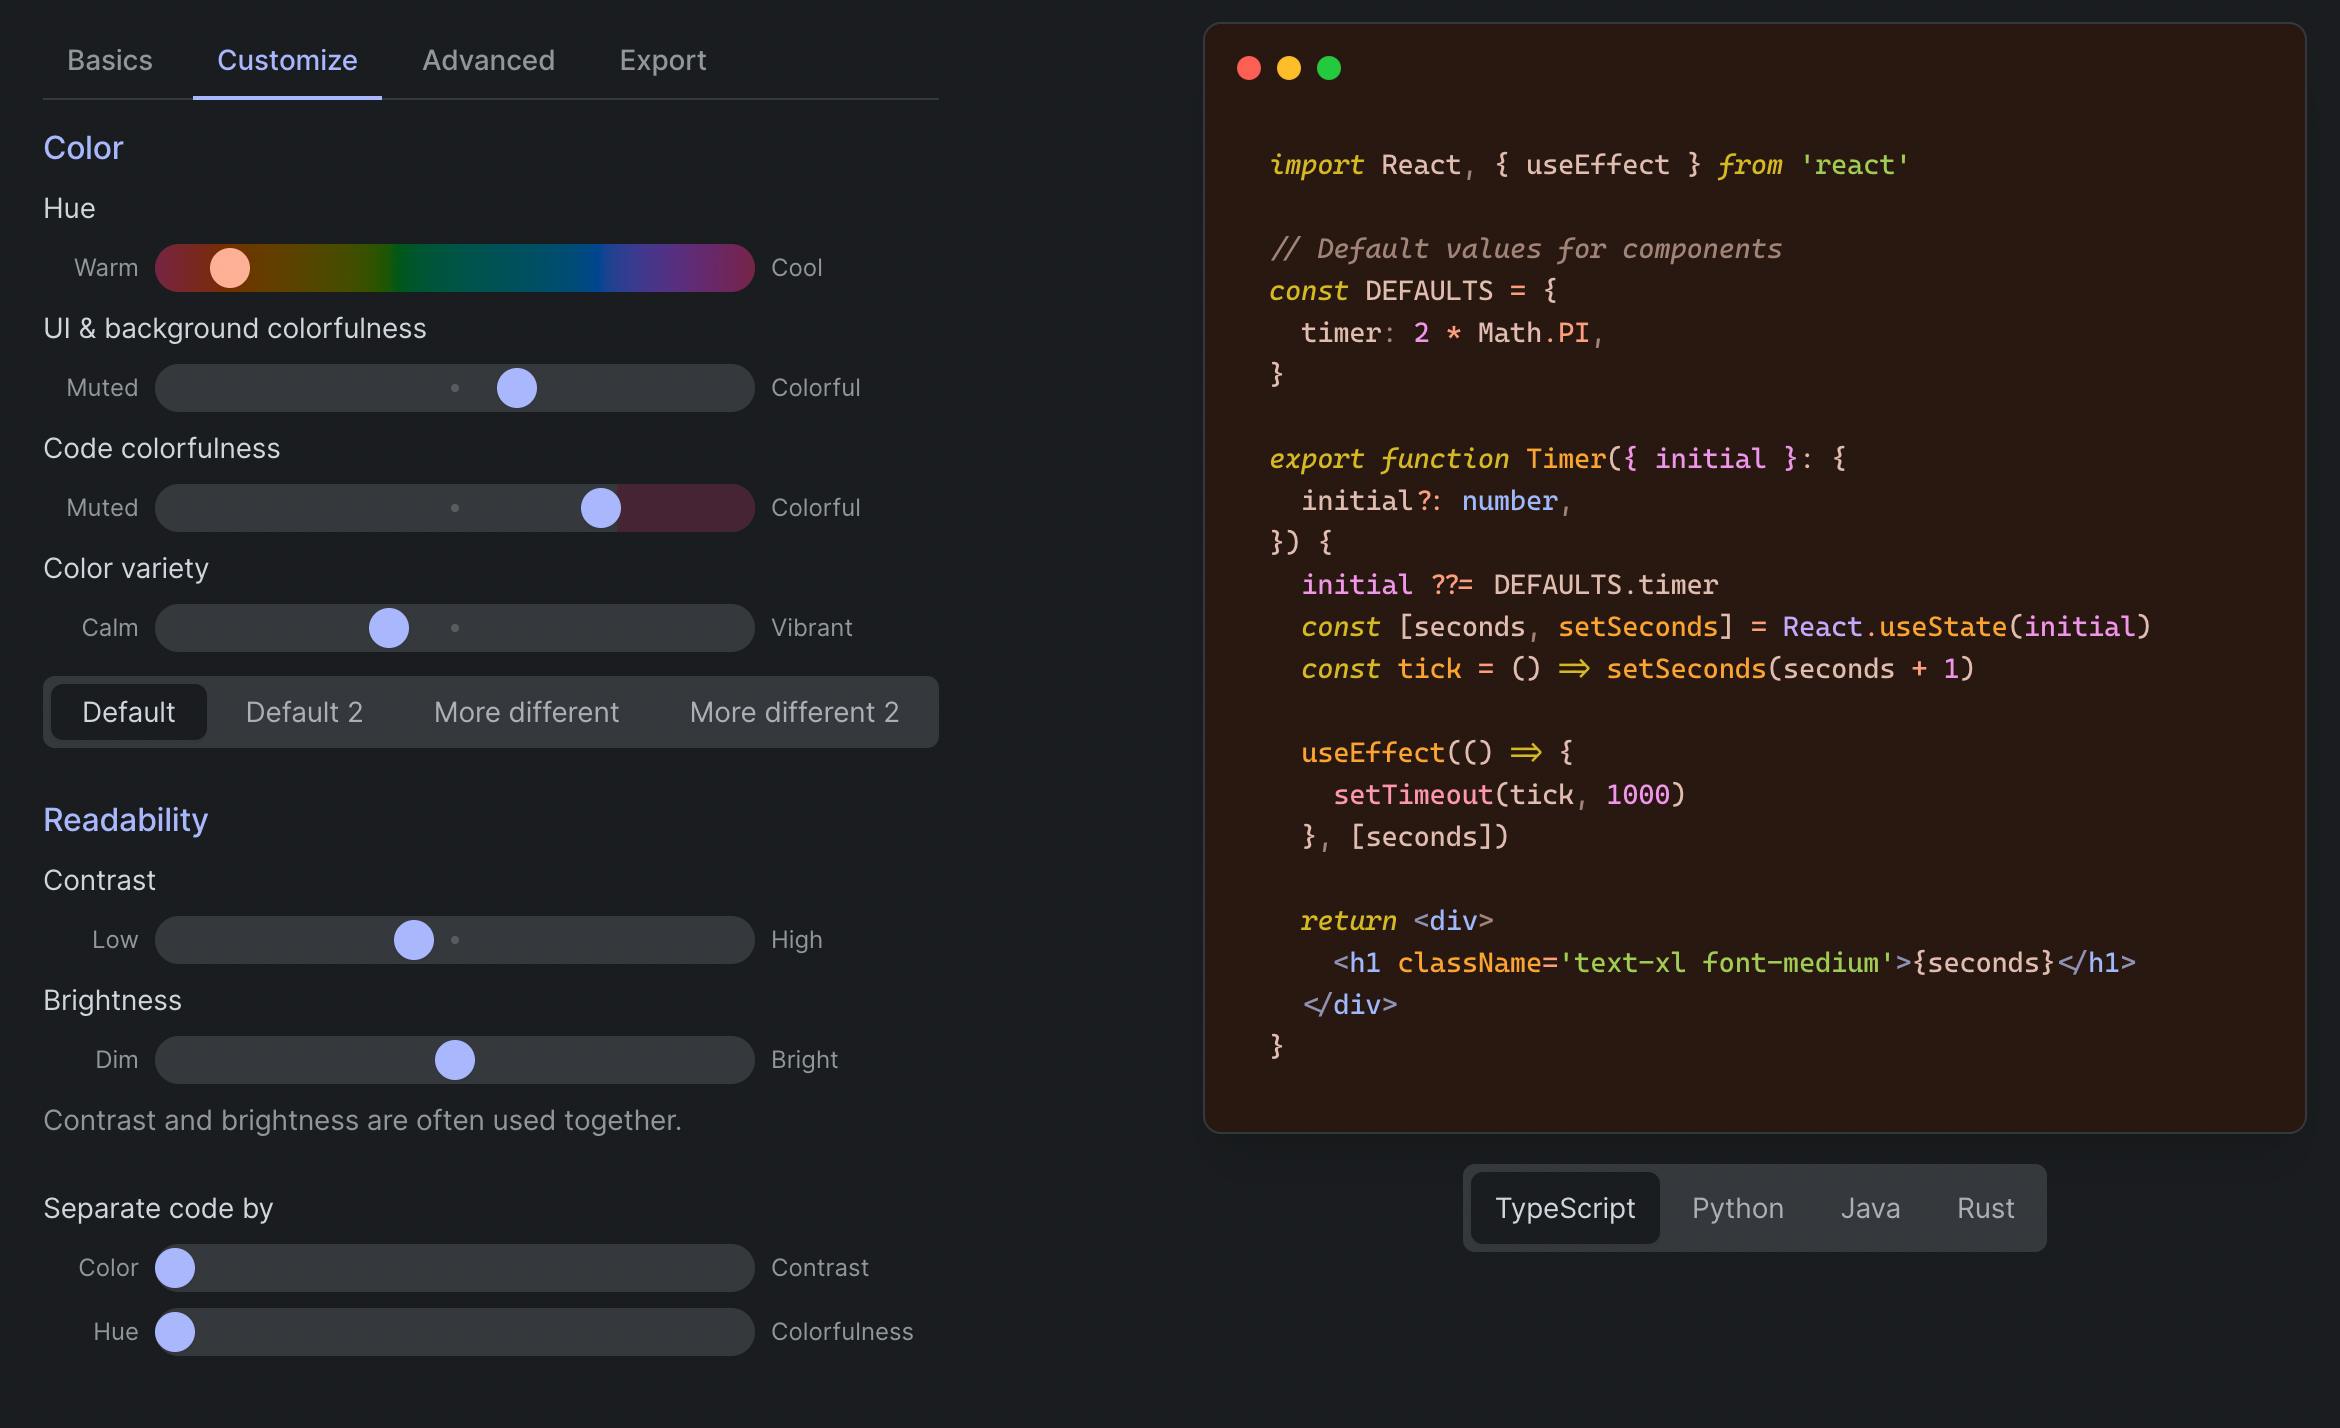Switch to the Basics tab
2340x1428 pixels.
coord(110,60)
